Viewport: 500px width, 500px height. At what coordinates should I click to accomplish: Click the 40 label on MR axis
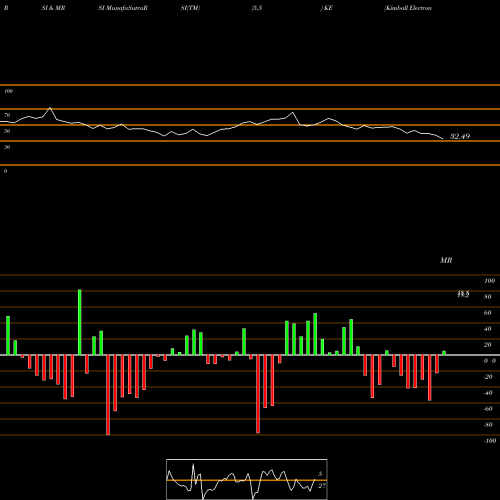click(488, 329)
